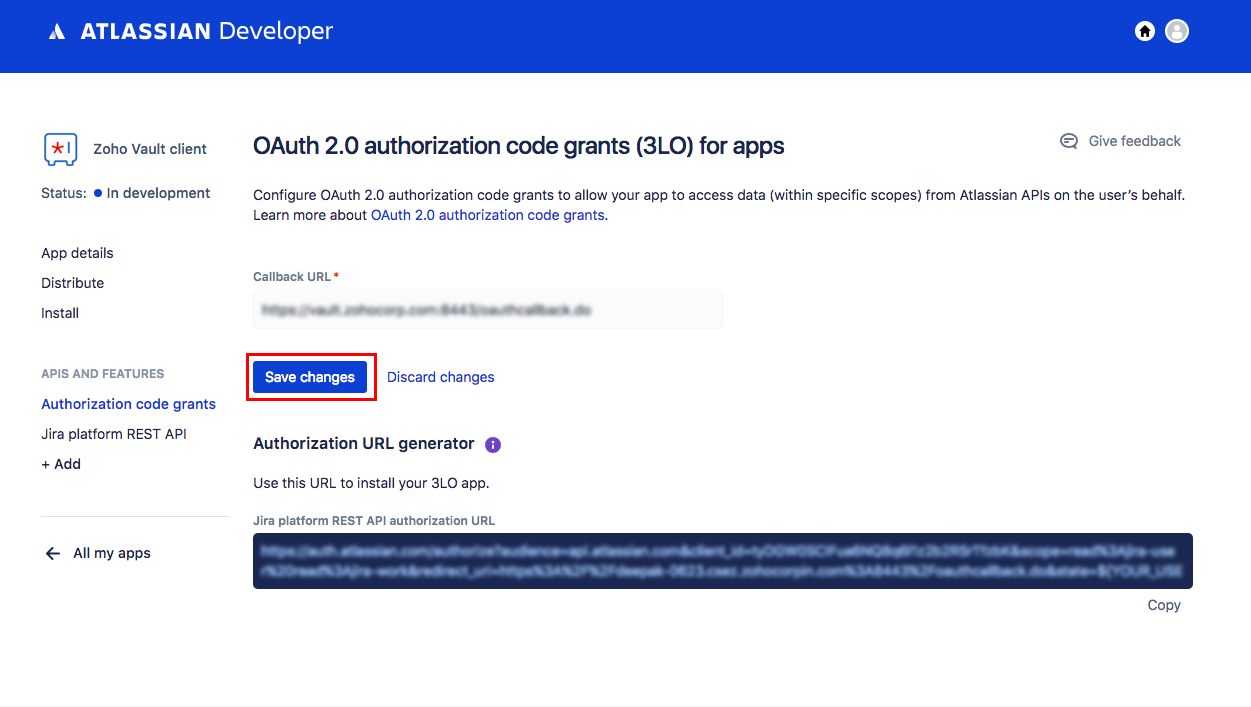Focus the Callback URL input field
Viewport: 1251px width, 707px height.
pos(488,310)
